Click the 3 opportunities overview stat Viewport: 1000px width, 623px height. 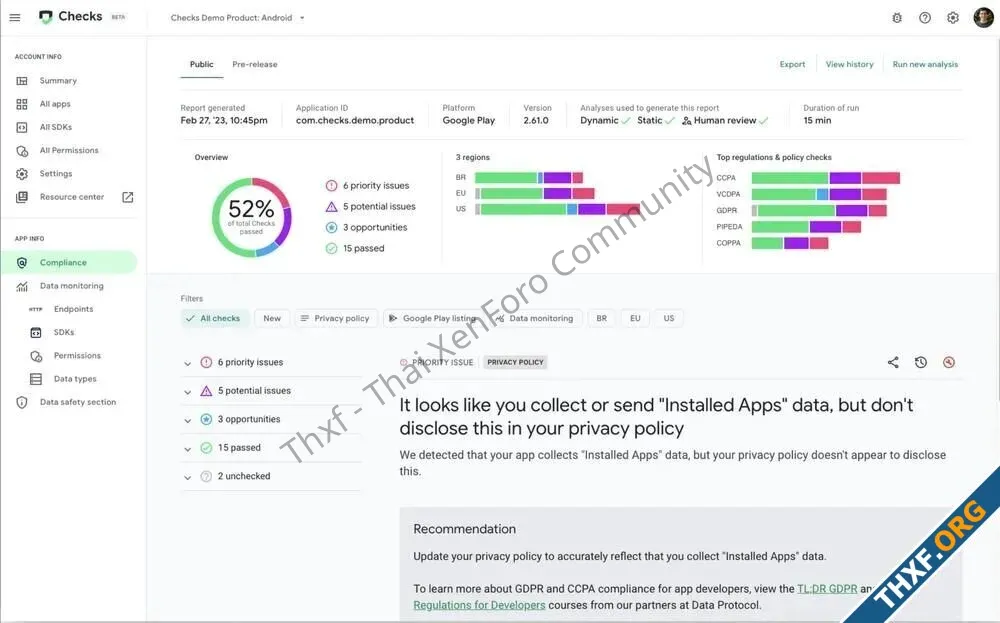pyautogui.click(x=366, y=228)
